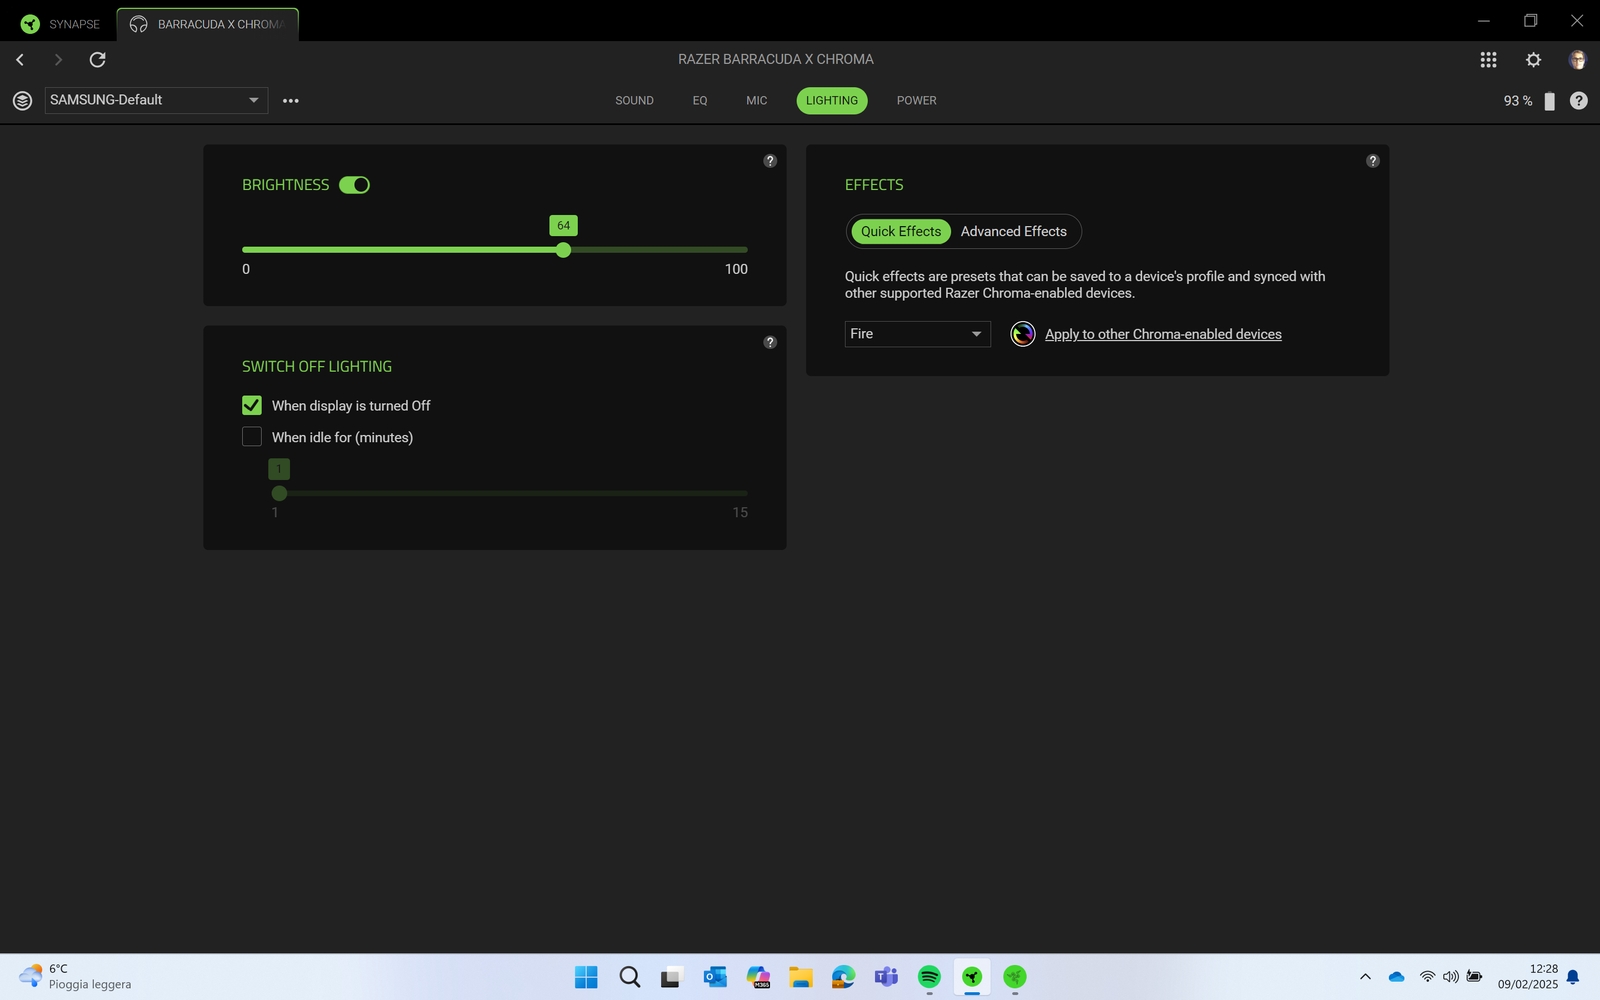Enable When idle for (minutes) checkbox

[252, 437]
